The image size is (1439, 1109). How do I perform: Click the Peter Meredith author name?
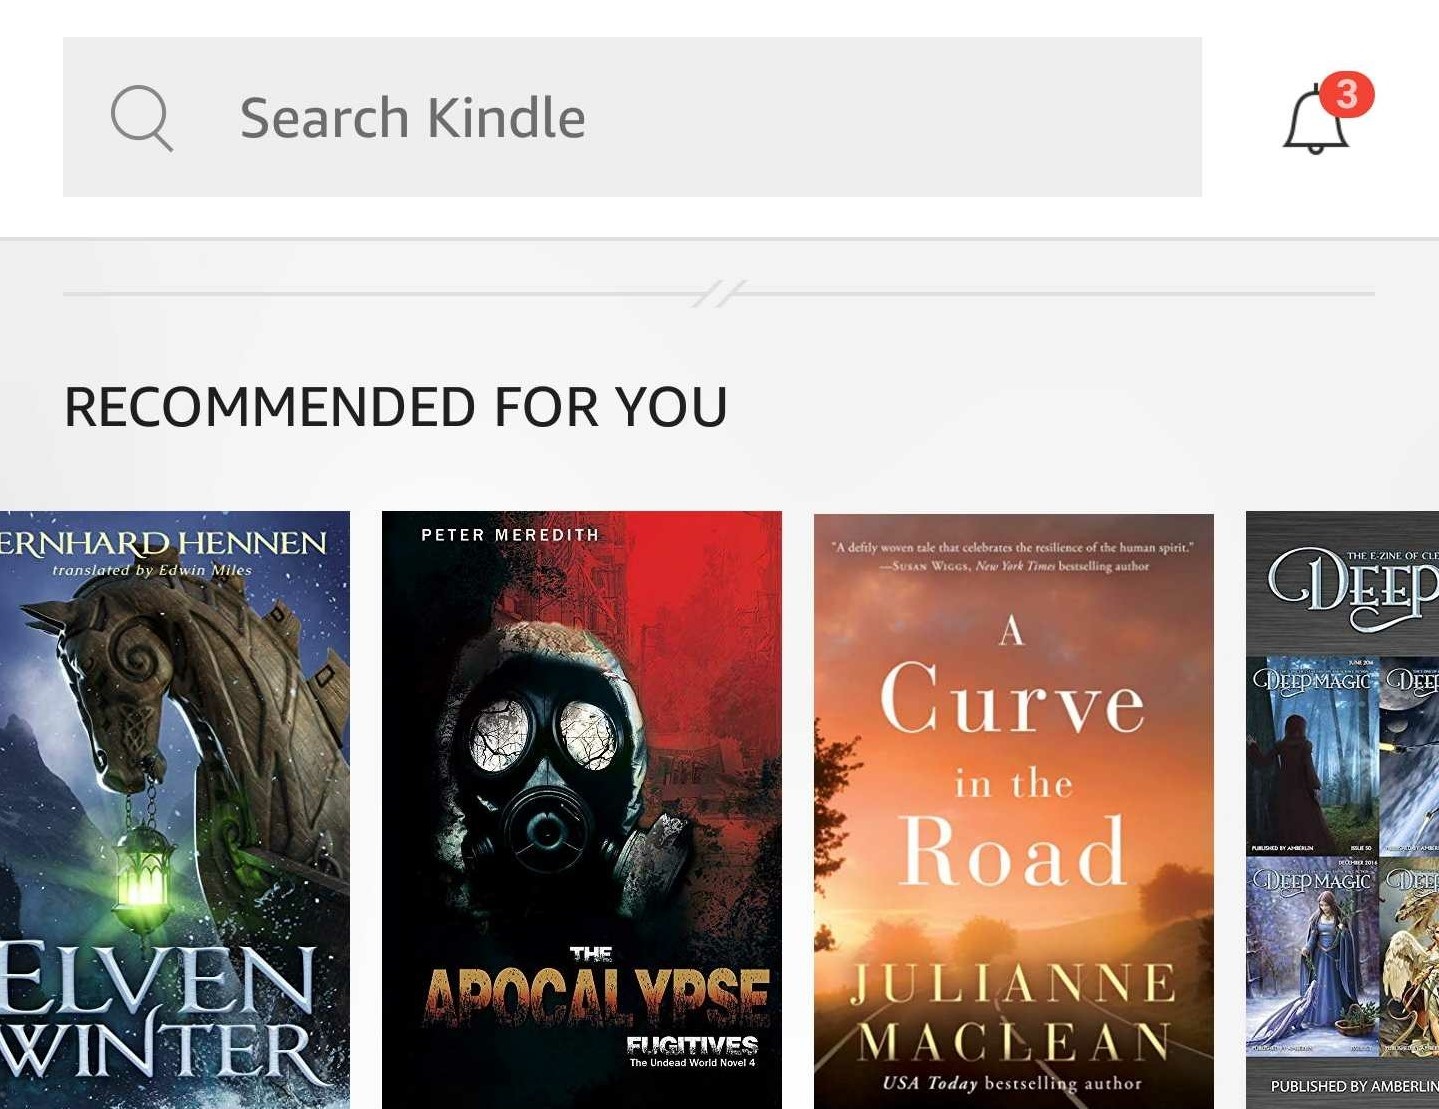(510, 535)
